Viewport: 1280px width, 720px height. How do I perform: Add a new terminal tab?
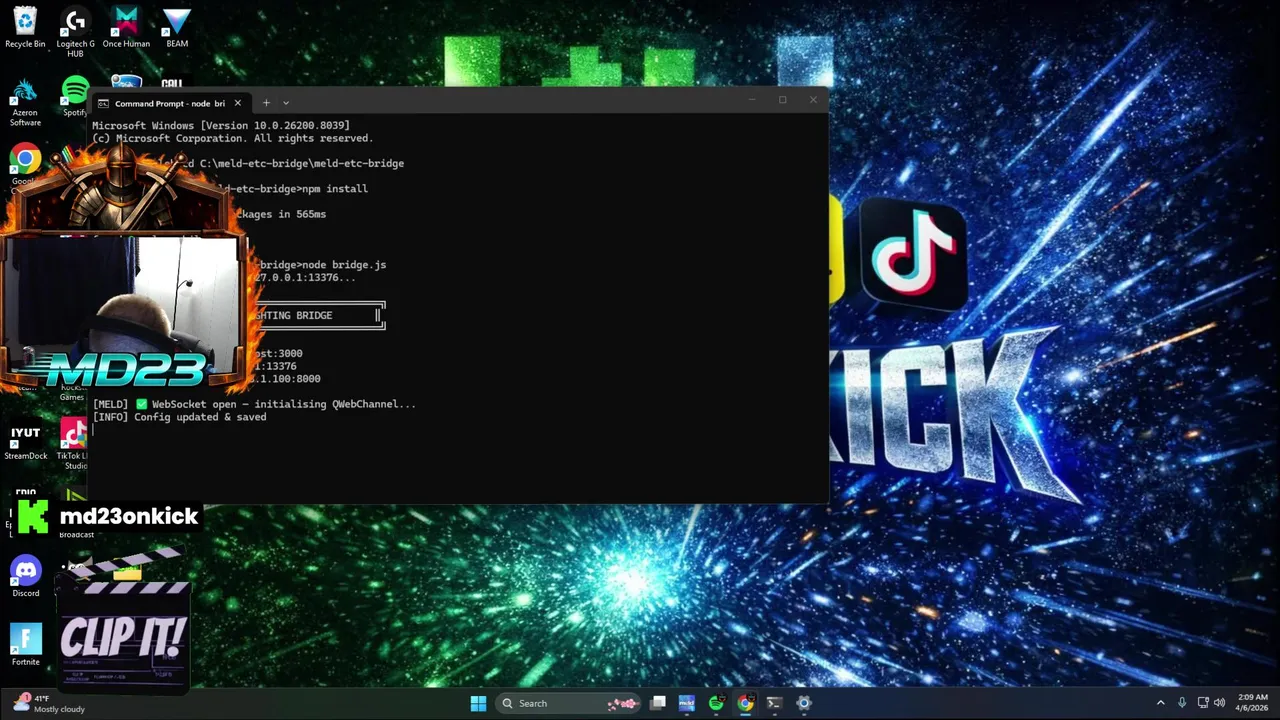click(266, 103)
